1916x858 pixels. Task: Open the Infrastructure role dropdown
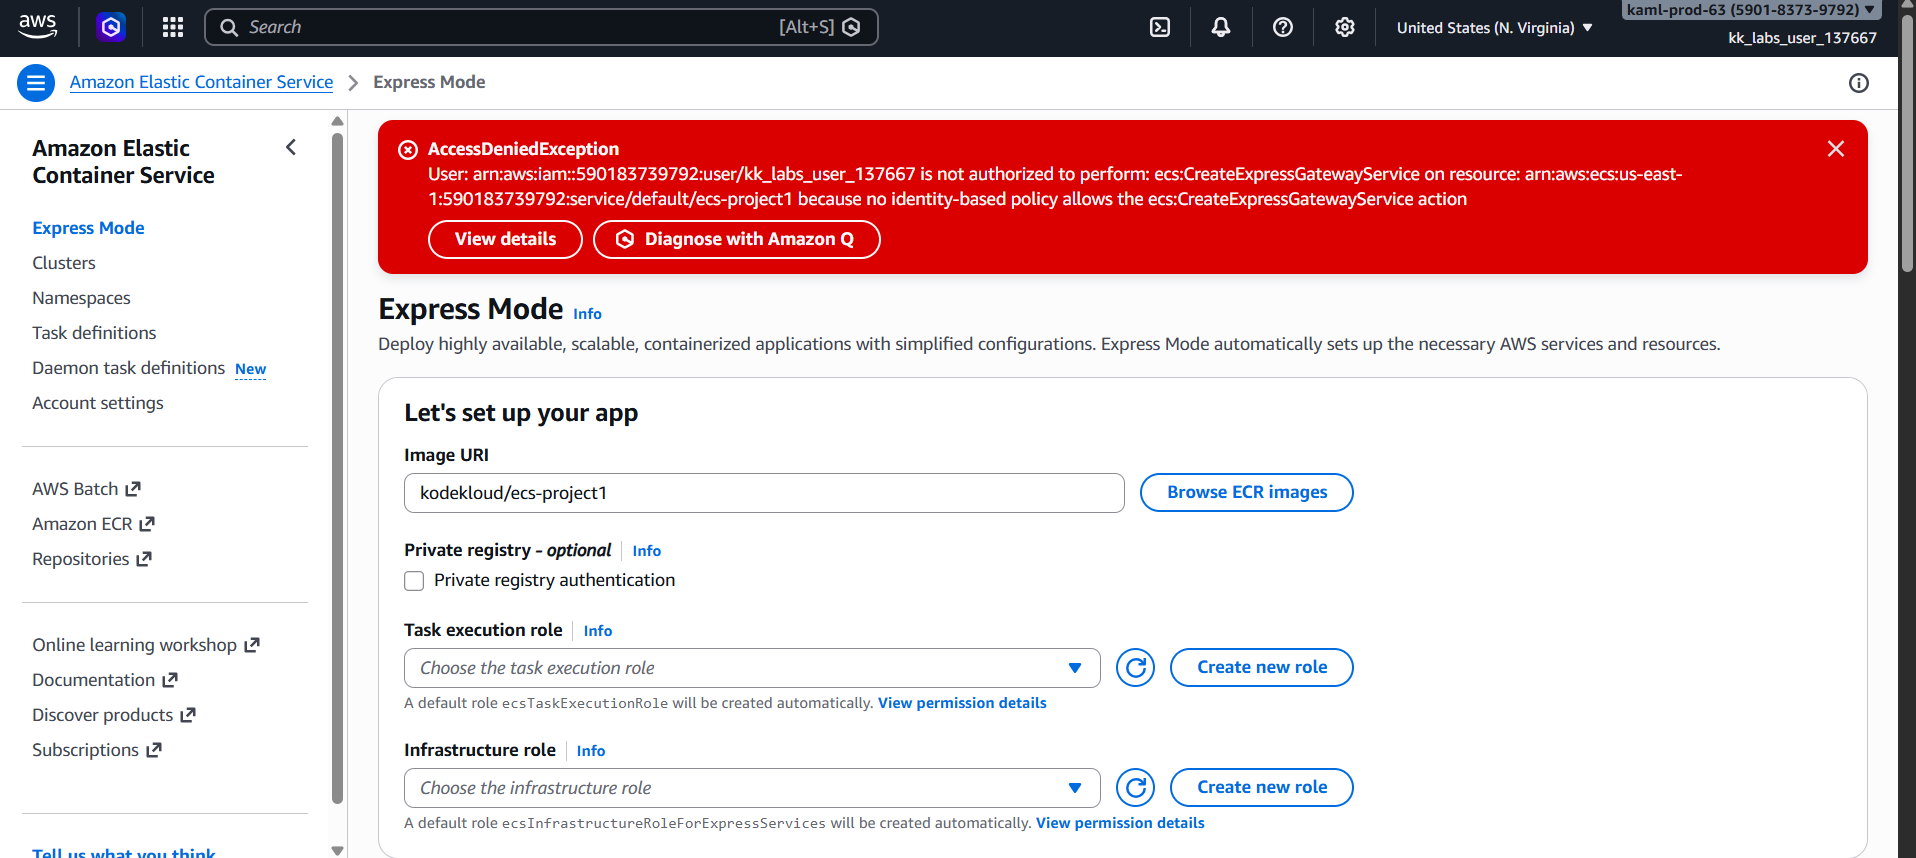752,788
